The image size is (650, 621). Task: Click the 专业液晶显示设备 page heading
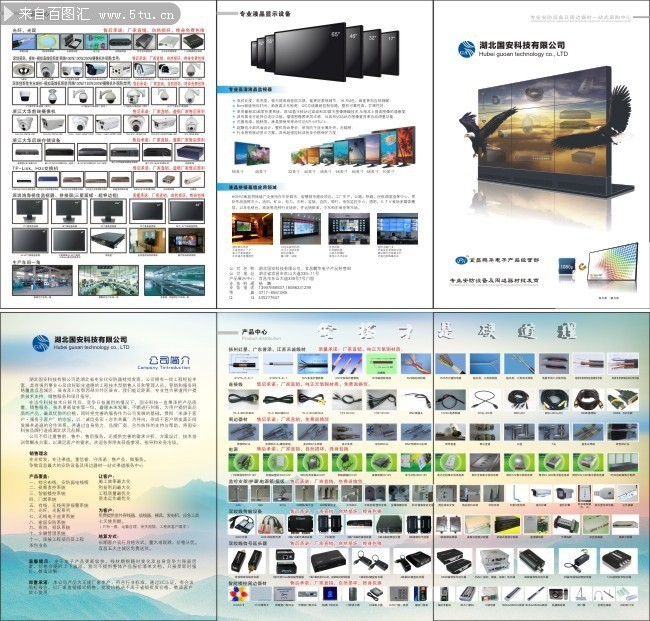(264, 13)
